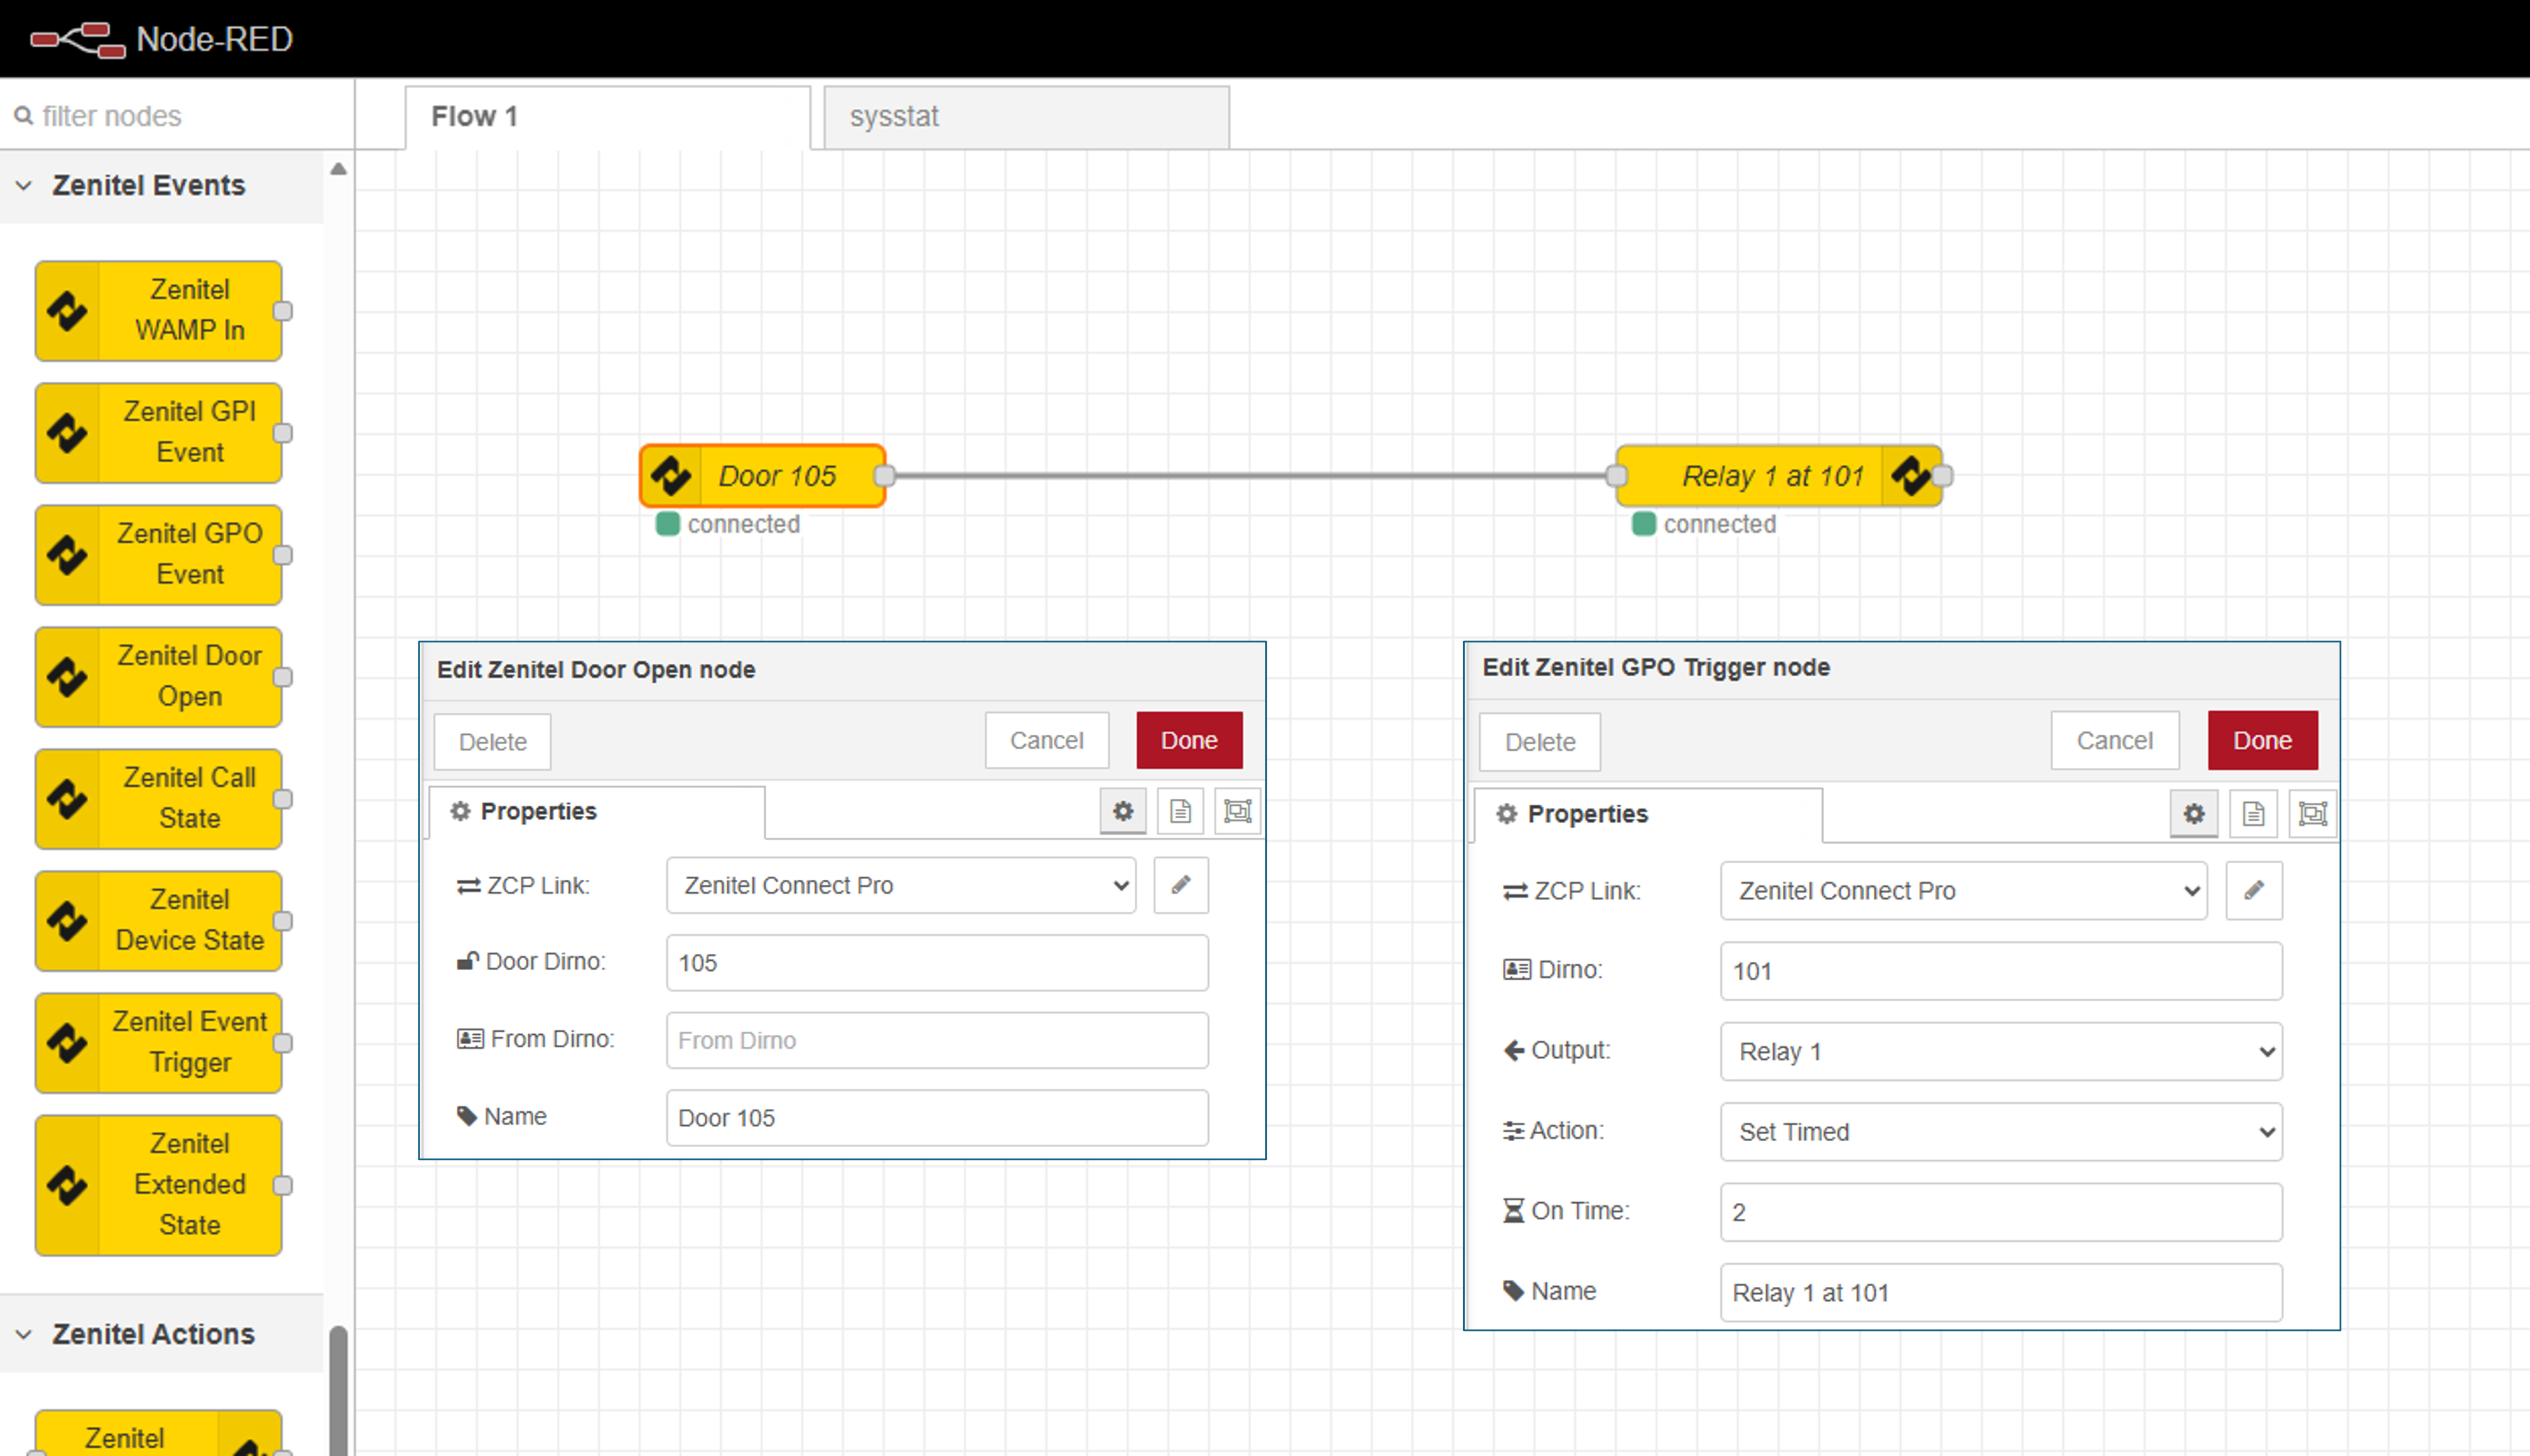Open the Output dropdown showing Relay 1
The height and width of the screenshot is (1456, 2530).
[x=2000, y=1051]
